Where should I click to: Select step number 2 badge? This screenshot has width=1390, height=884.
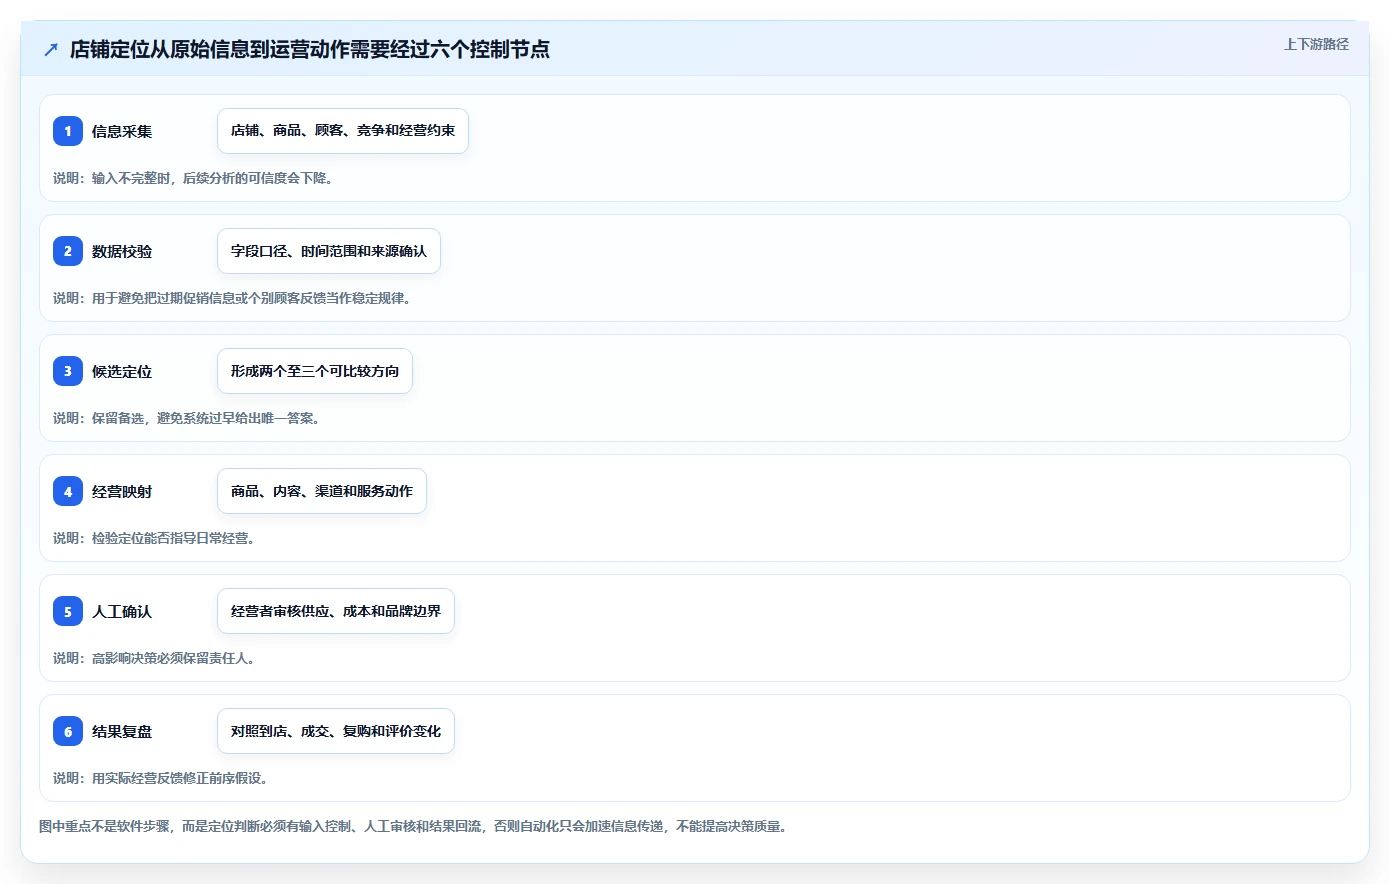[x=68, y=251]
